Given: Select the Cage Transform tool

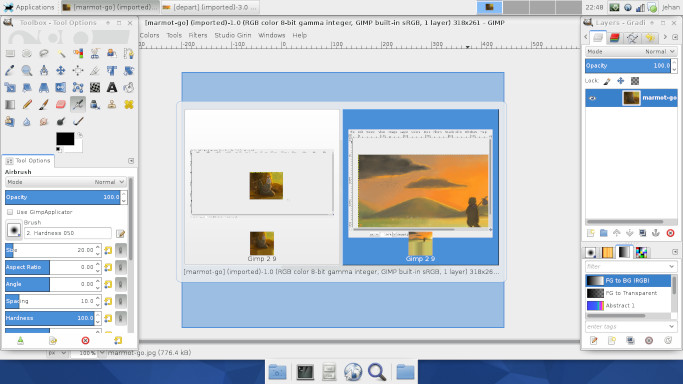Looking at the screenshot, I should point(78,88).
